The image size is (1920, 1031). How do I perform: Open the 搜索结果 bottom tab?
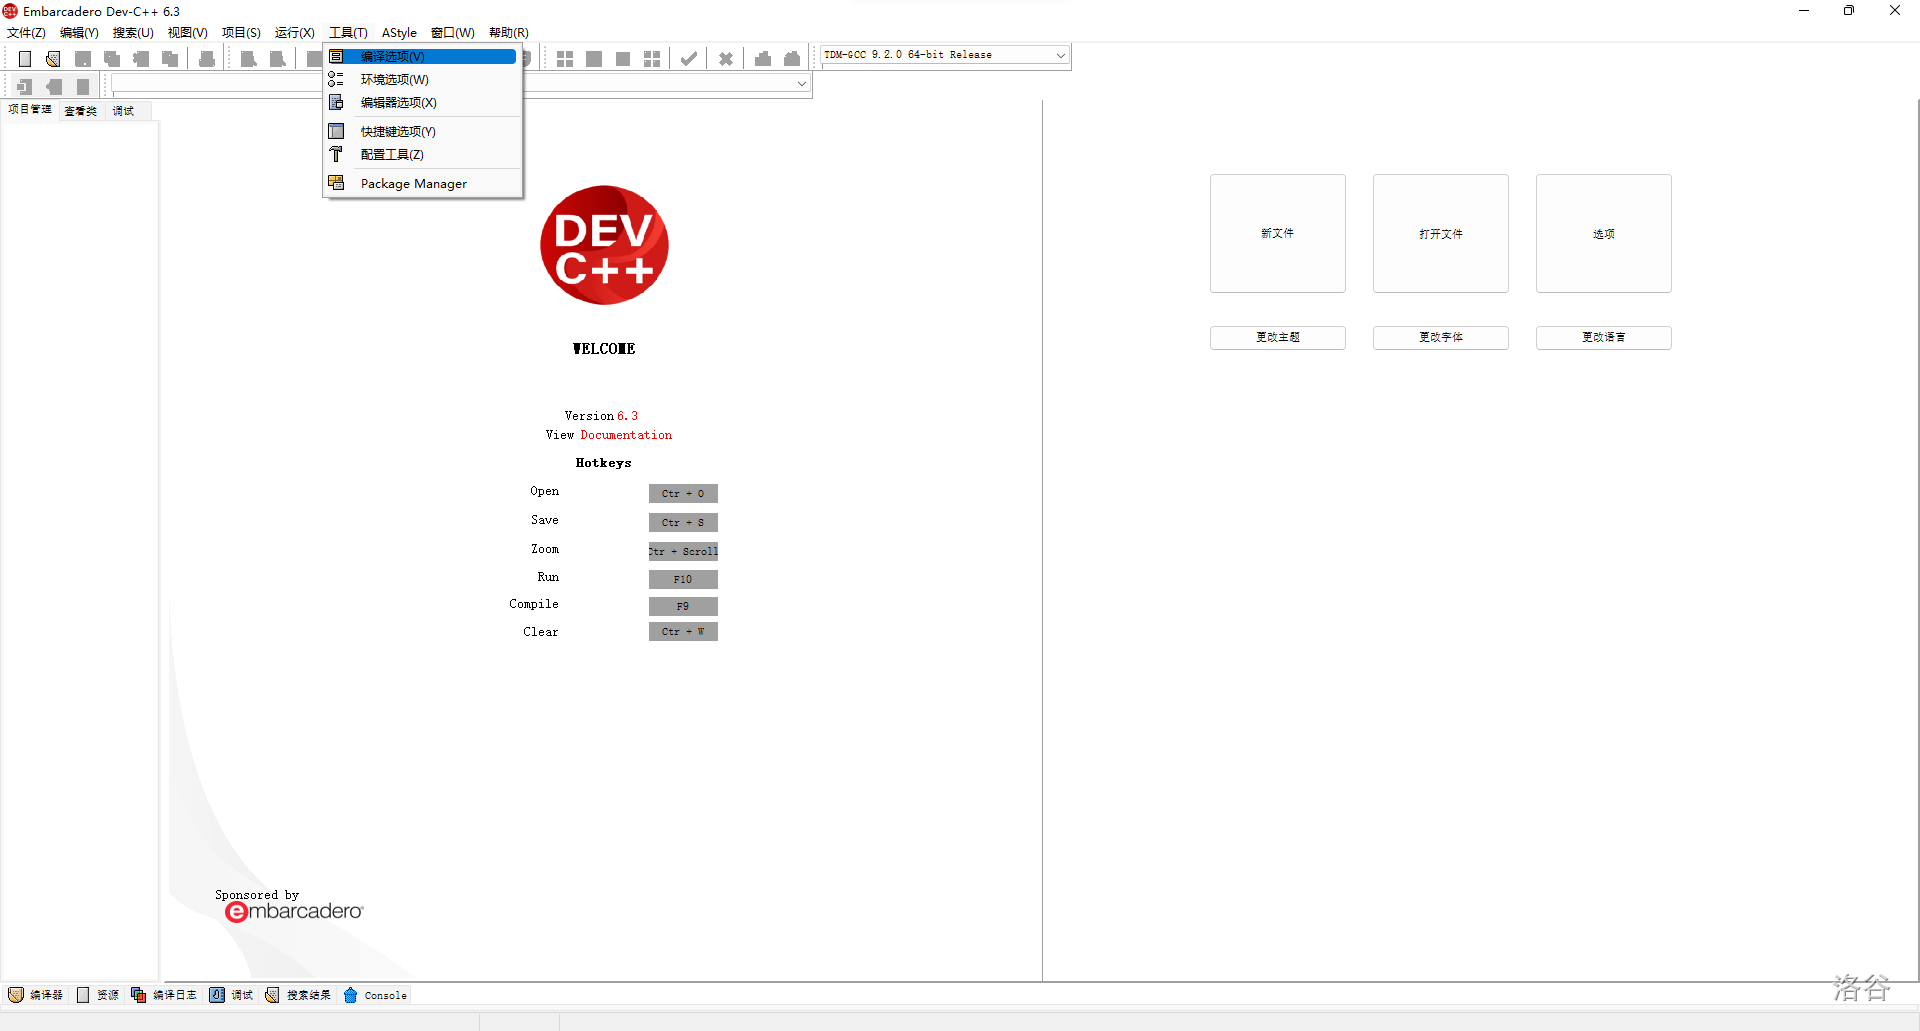point(298,995)
